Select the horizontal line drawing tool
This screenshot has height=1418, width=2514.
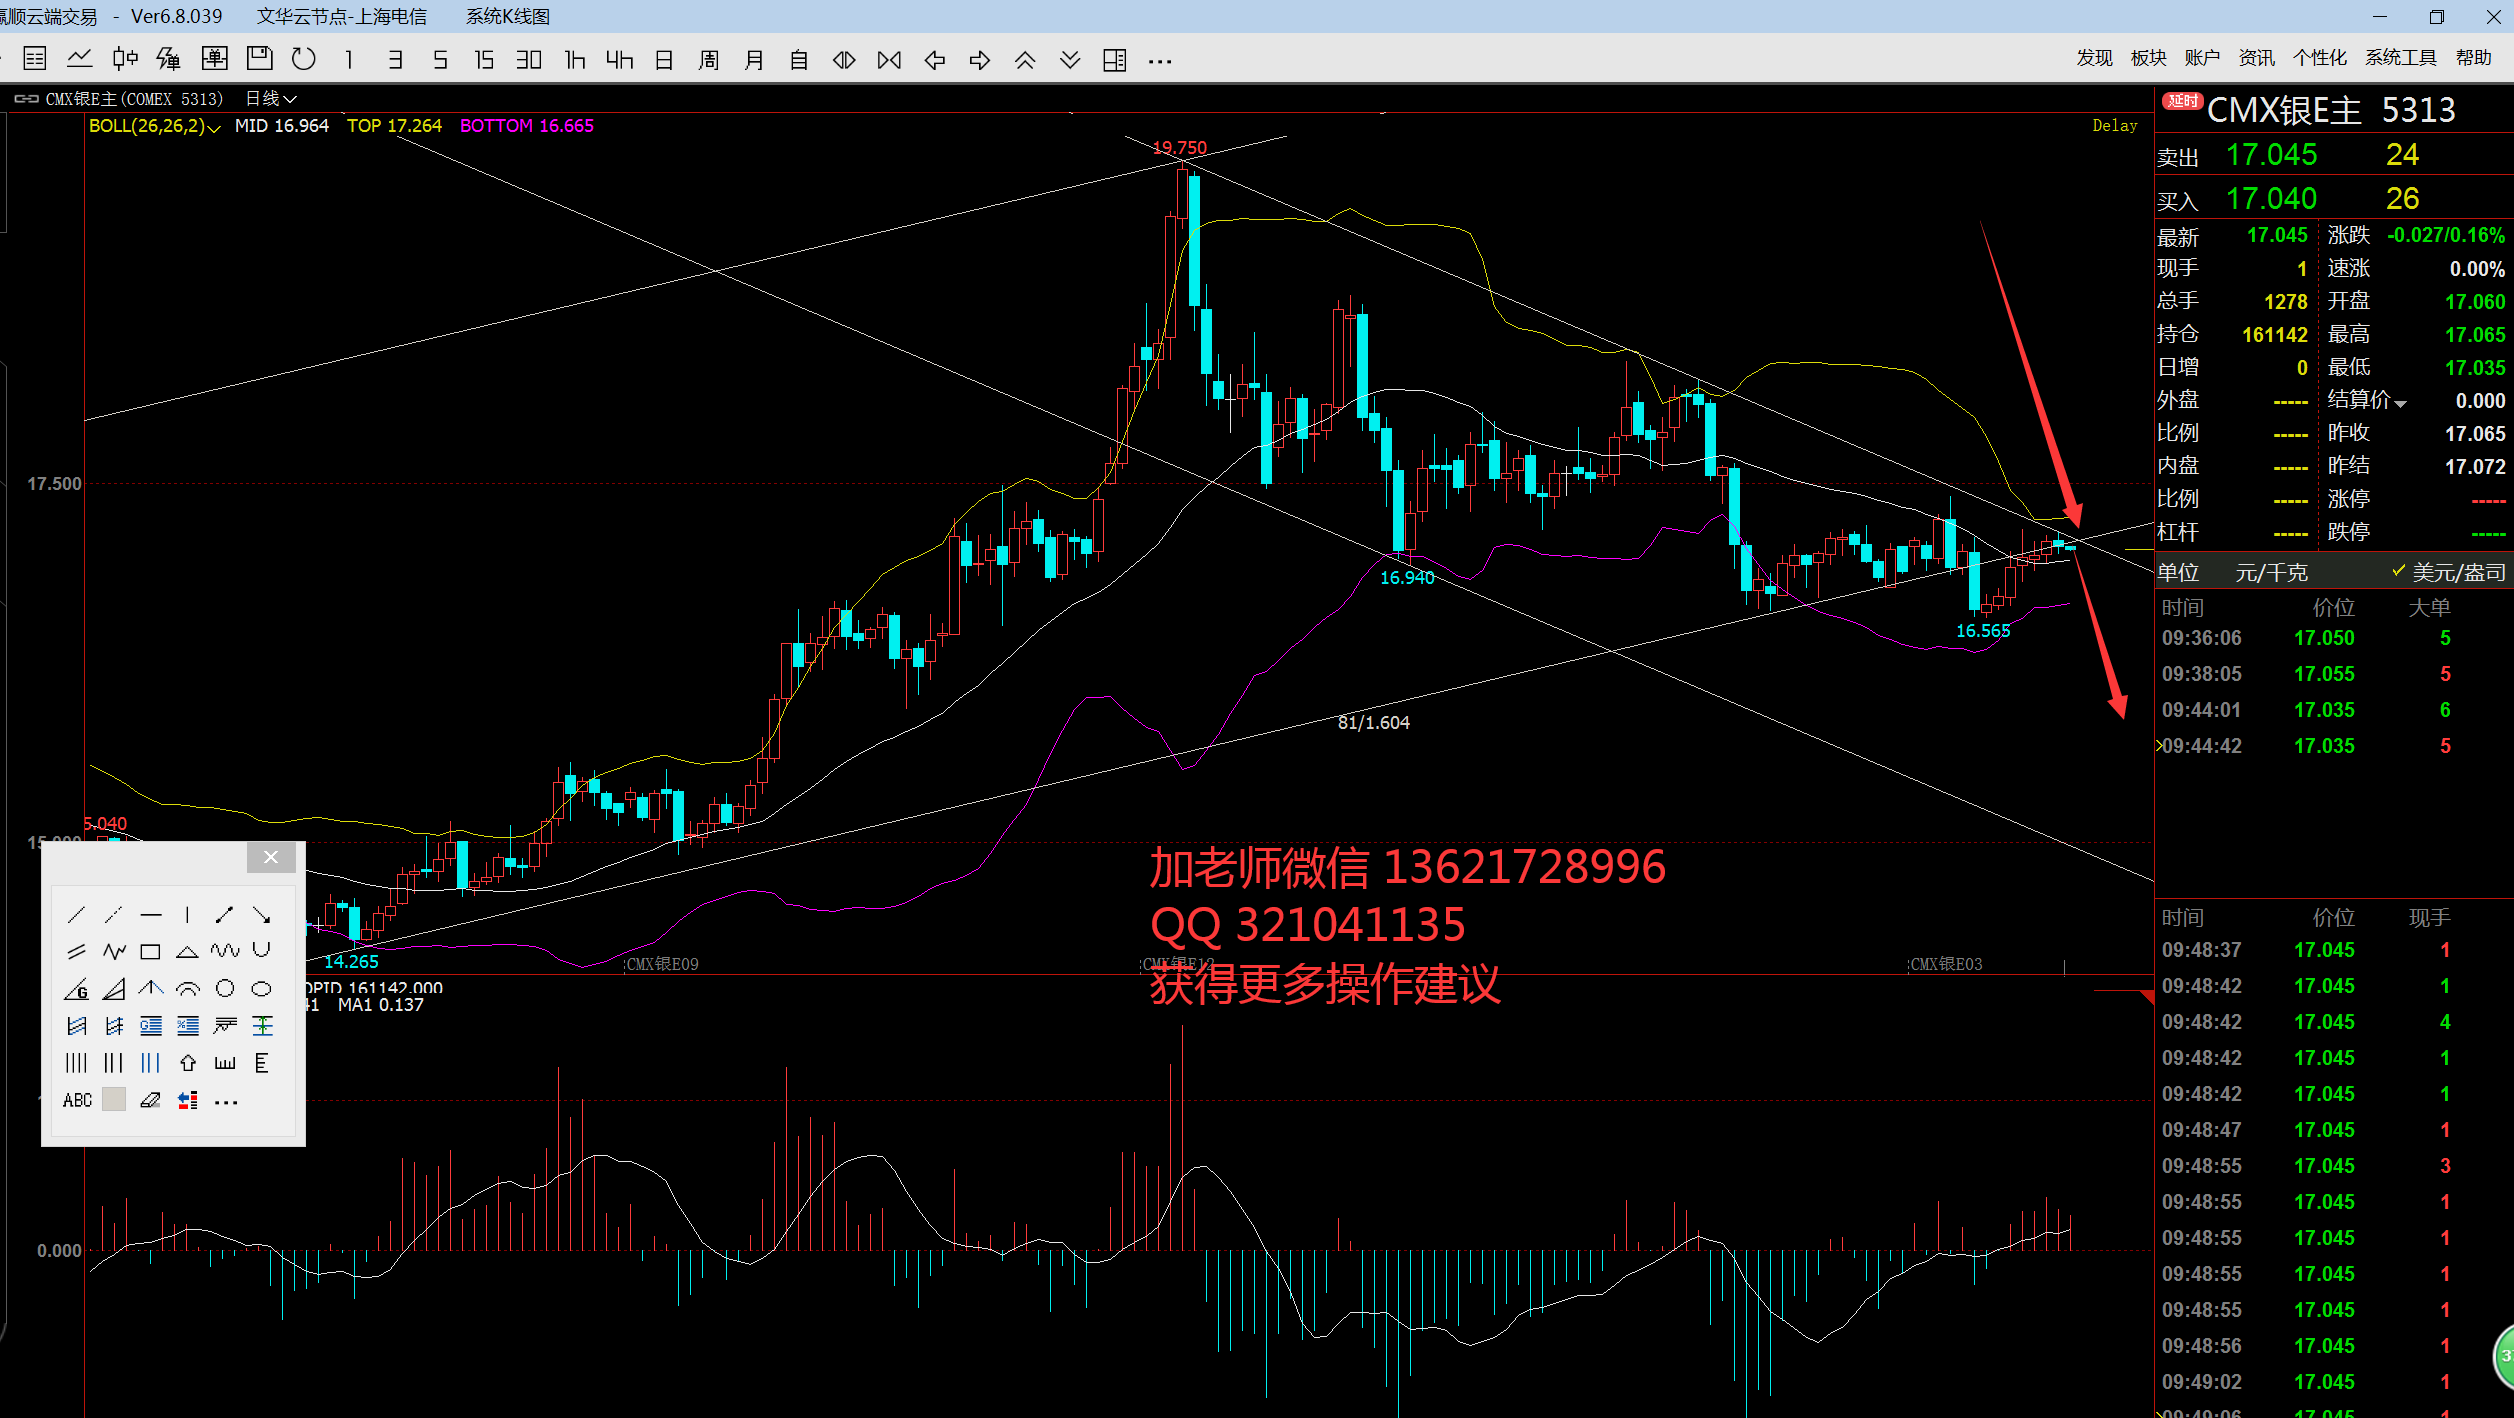point(151,915)
